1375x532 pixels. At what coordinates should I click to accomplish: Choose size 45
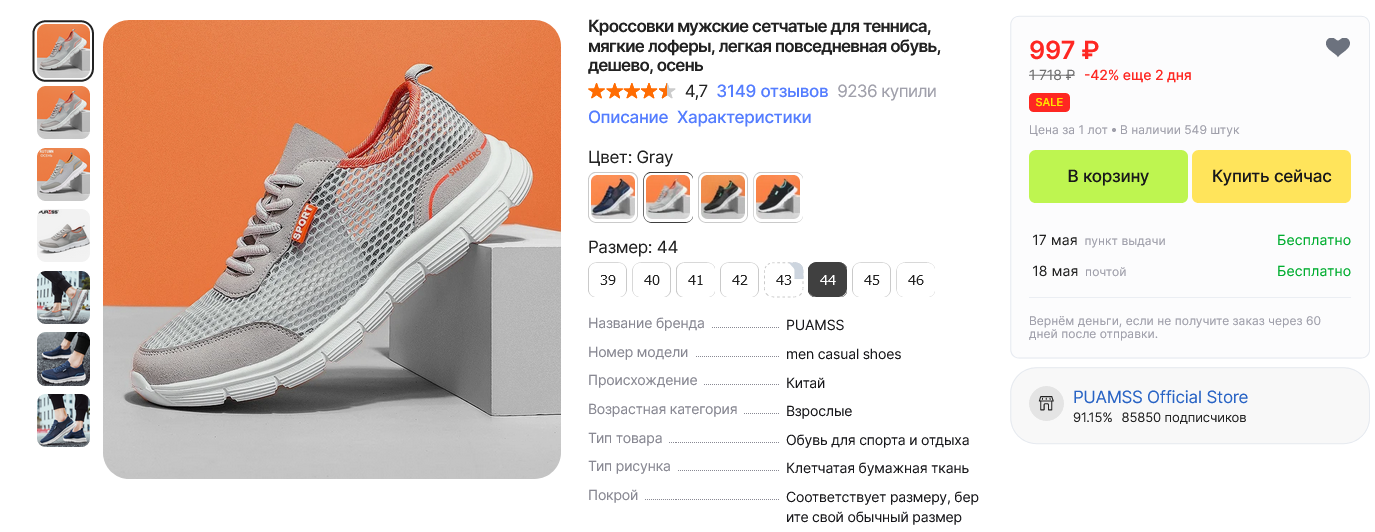[x=871, y=280]
